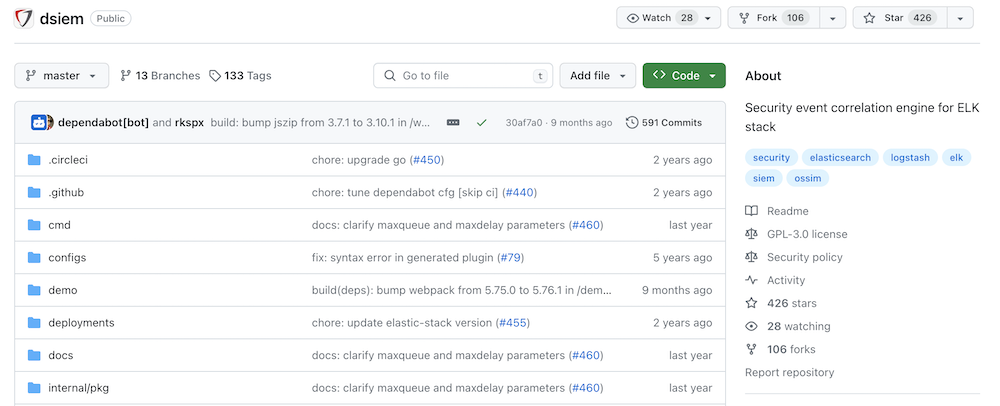
Task: Expand the Add file dropdown
Action: point(598,76)
